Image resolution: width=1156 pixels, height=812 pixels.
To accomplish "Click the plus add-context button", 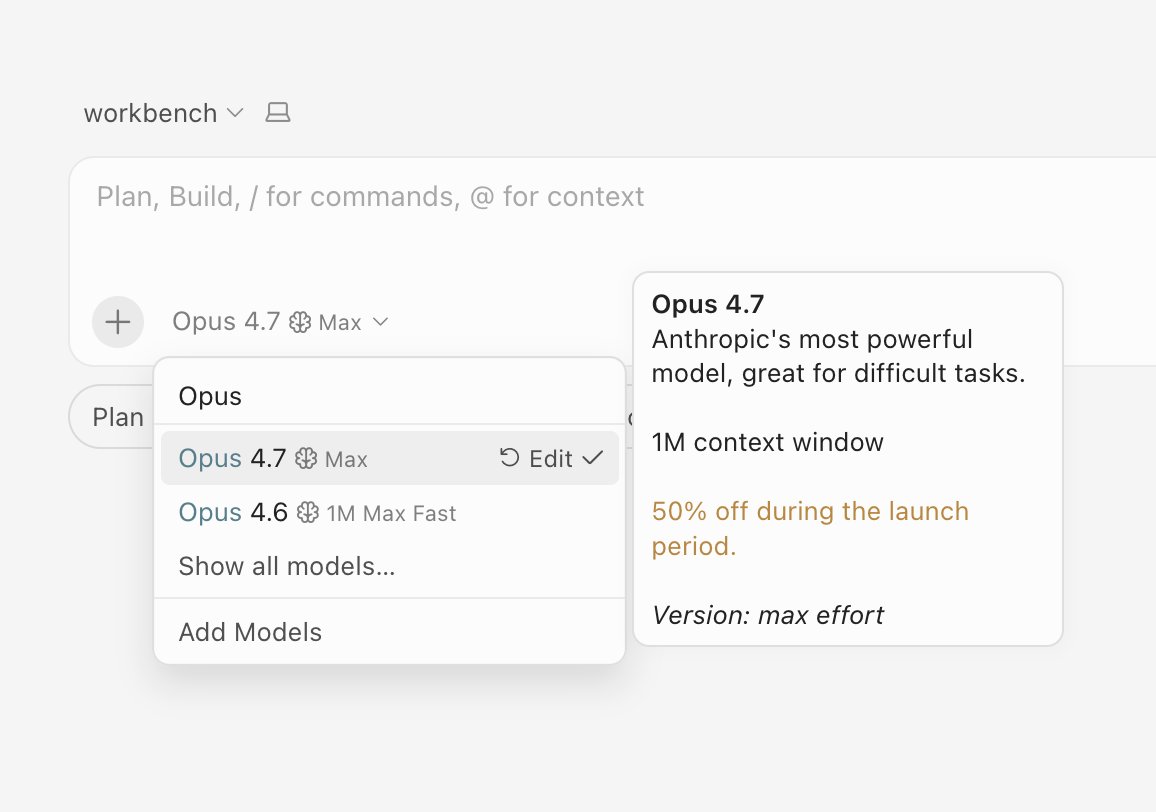I will [x=118, y=322].
